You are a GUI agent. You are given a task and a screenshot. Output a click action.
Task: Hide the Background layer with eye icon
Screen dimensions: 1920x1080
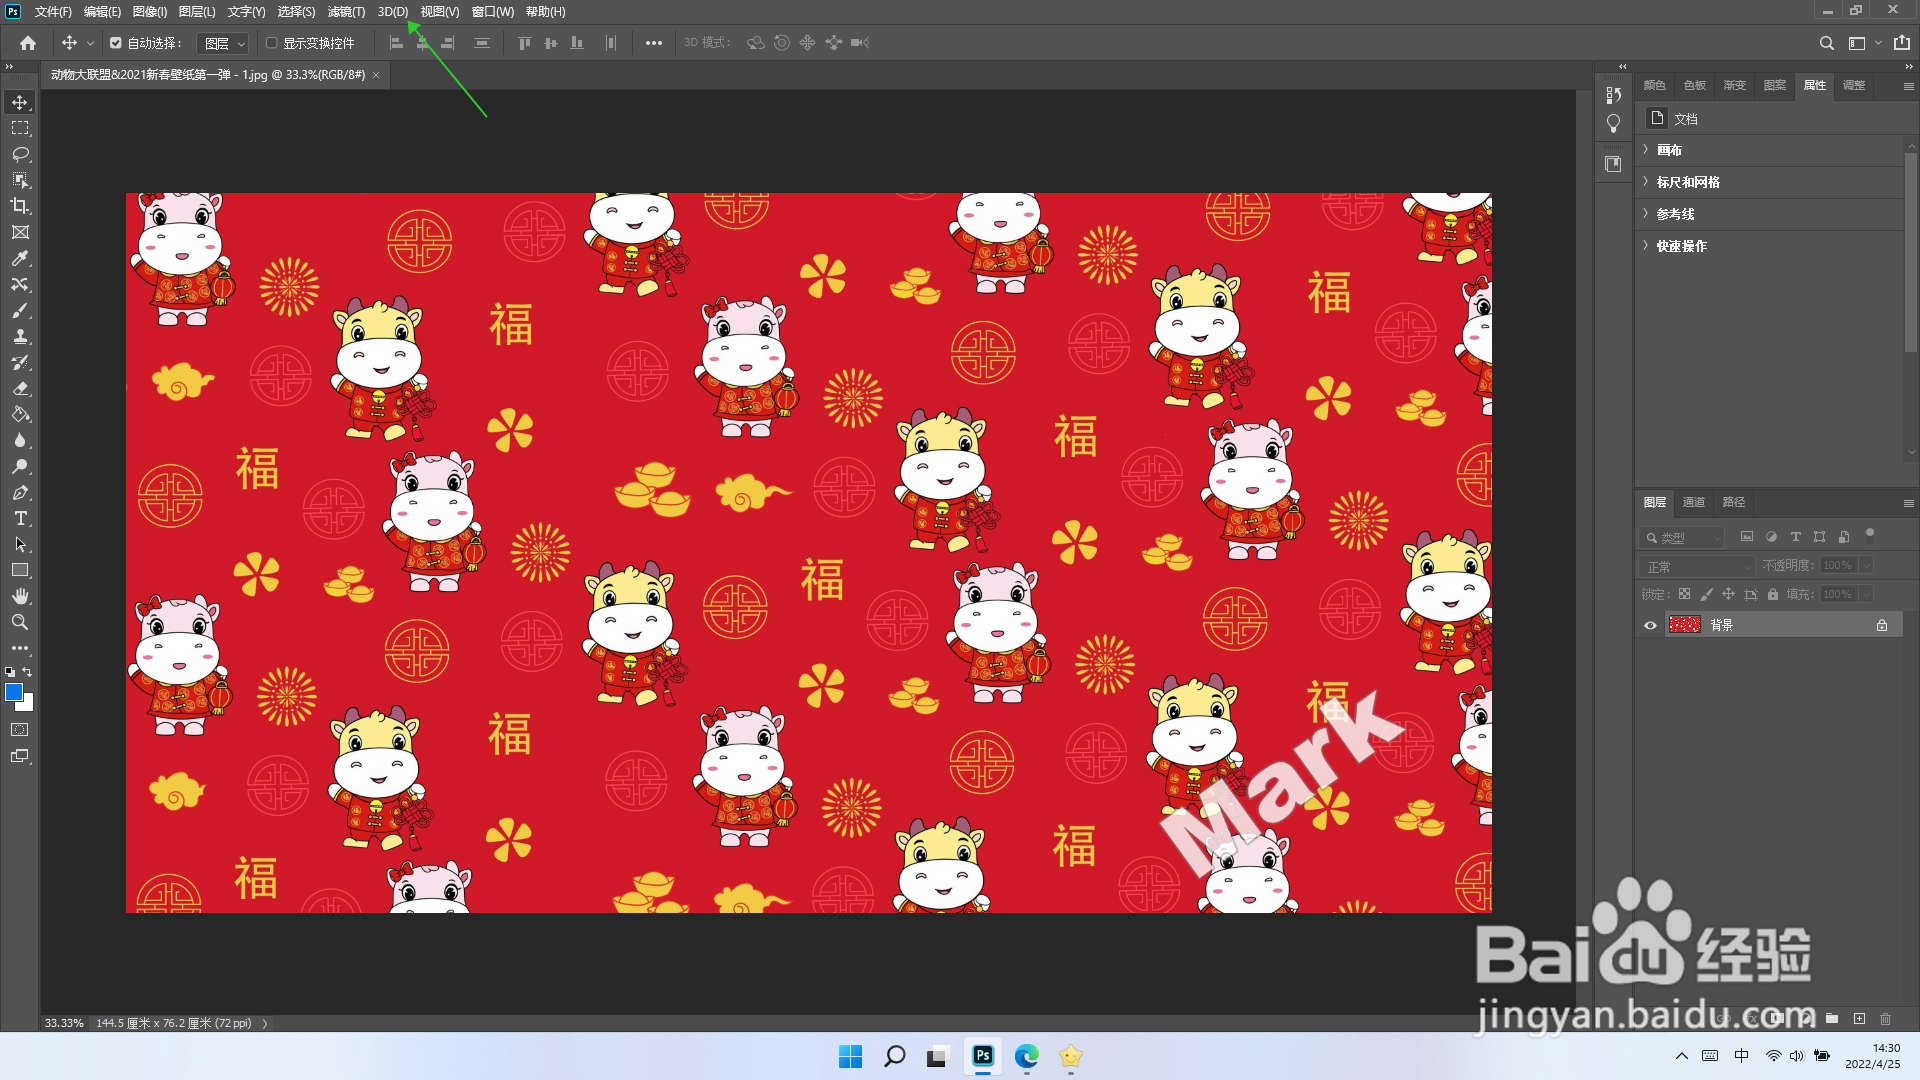pos(1650,625)
